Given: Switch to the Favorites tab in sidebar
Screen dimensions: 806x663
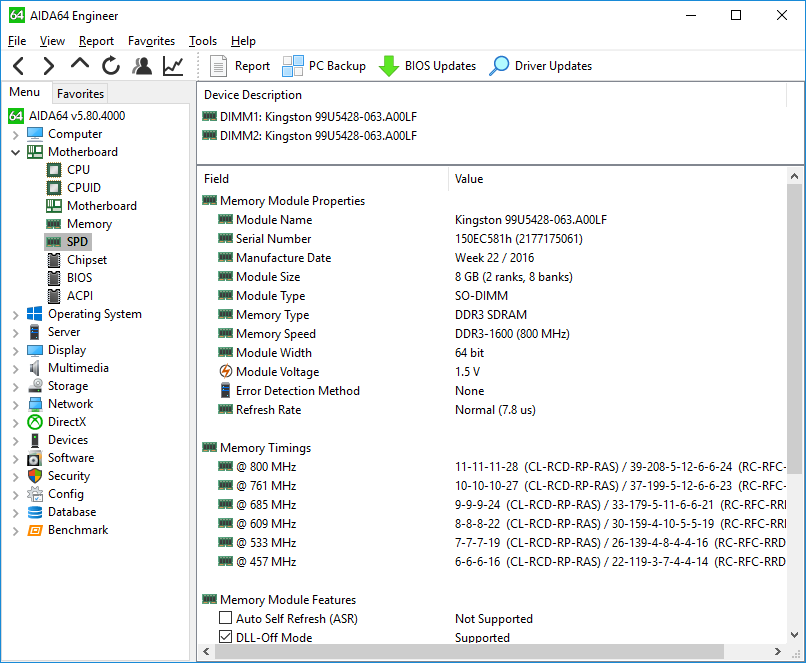Looking at the screenshot, I should click(80, 94).
